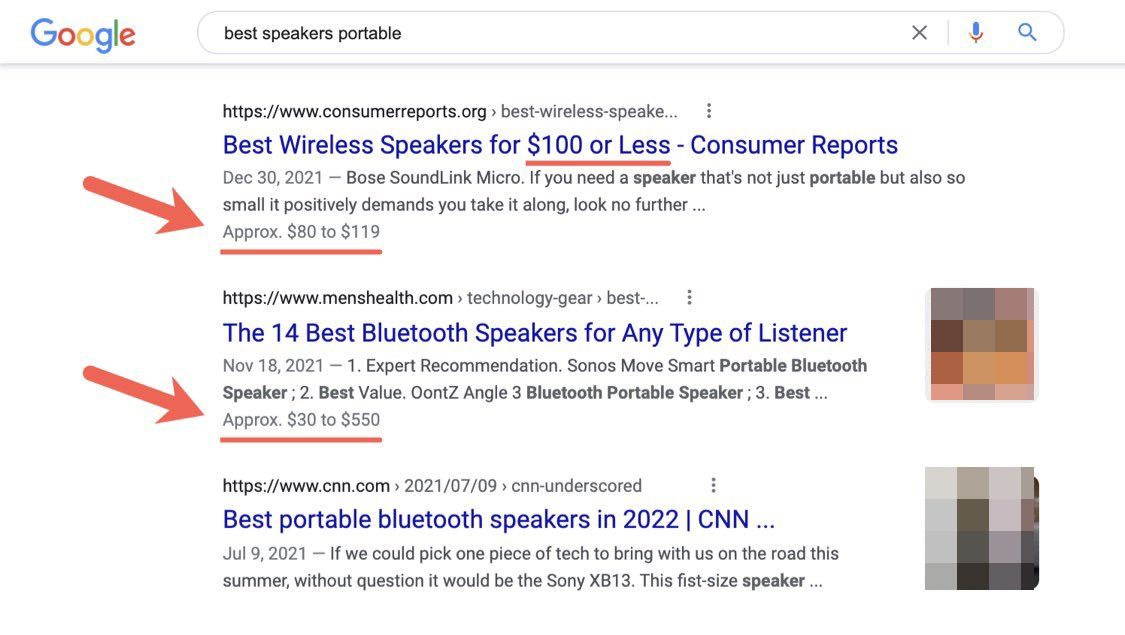This screenshot has height=635, width=1125.
Task: Click the Google logo to return home
Action: [83, 33]
